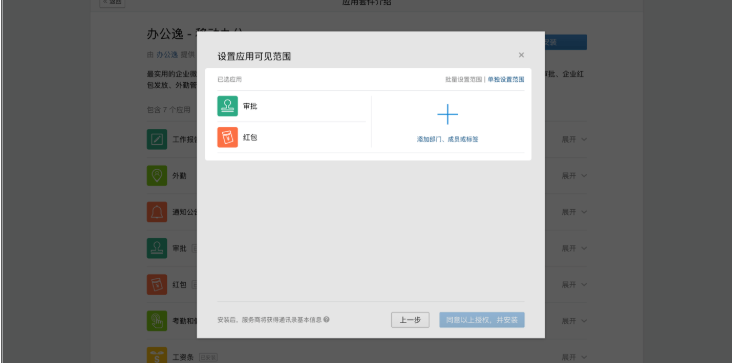Close the 设置应用可见范围 dialog
This screenshot has width=732, height=363.
(521, 55)
